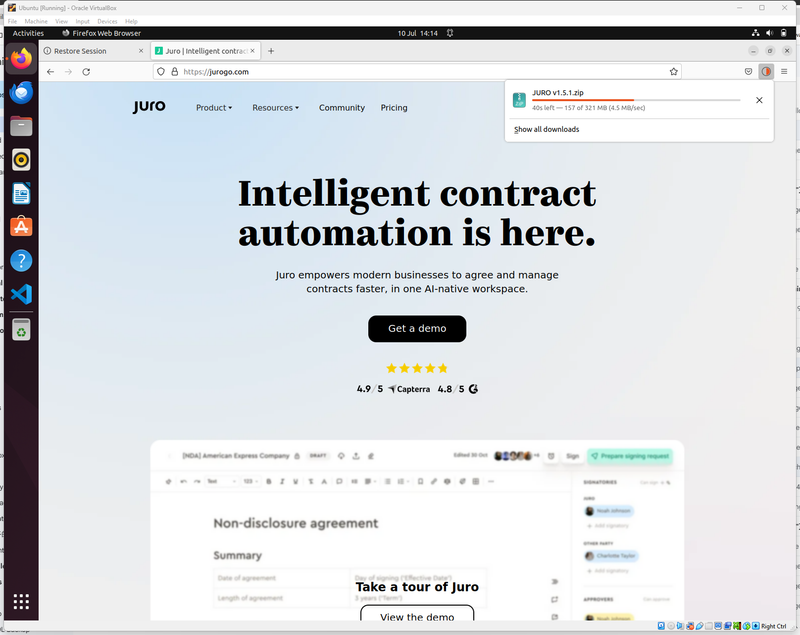
Task: Launch Thunderbird Mail from the dock
Action: 21,92
